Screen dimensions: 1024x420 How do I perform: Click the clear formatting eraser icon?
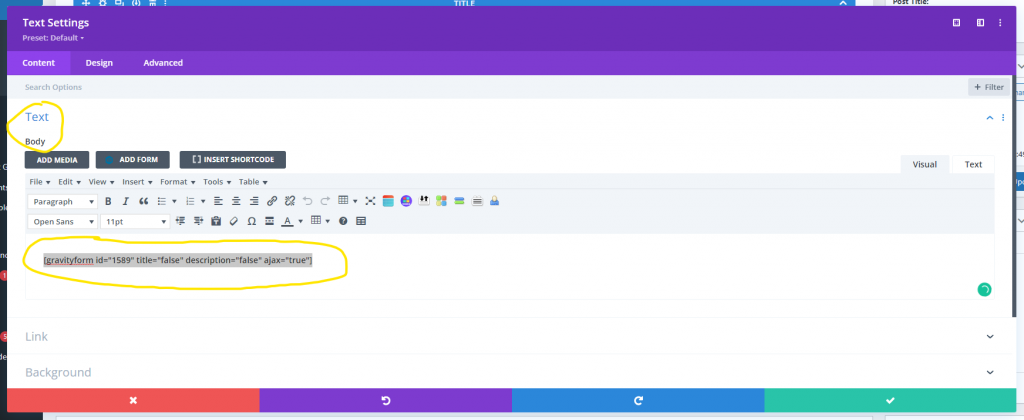coord(234,221)
